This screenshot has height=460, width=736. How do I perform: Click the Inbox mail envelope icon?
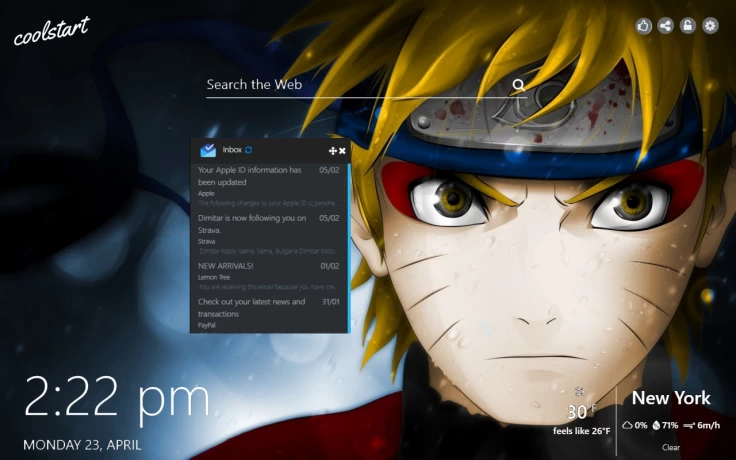click(x=208, y=150)
